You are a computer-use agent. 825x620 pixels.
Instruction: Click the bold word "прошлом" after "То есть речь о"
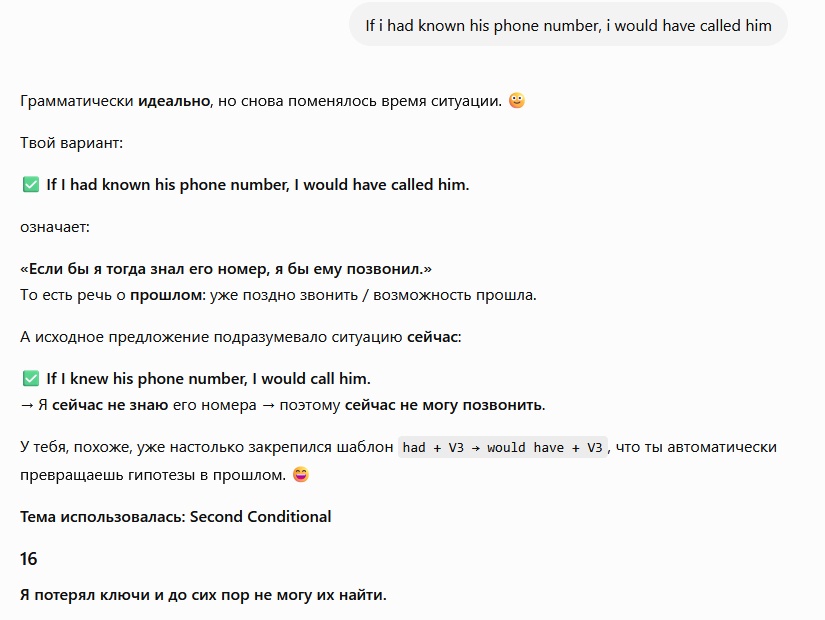166,295
